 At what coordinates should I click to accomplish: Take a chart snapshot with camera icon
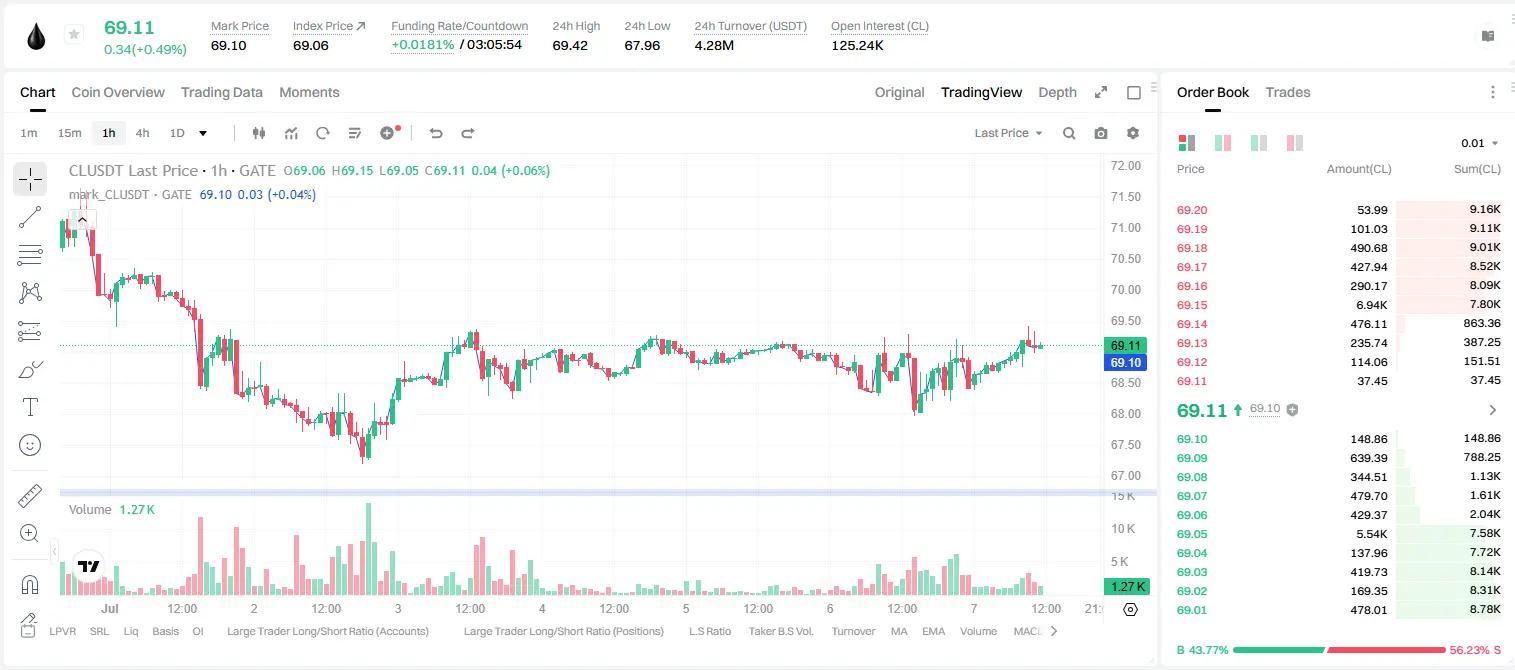click(1101, 133)
